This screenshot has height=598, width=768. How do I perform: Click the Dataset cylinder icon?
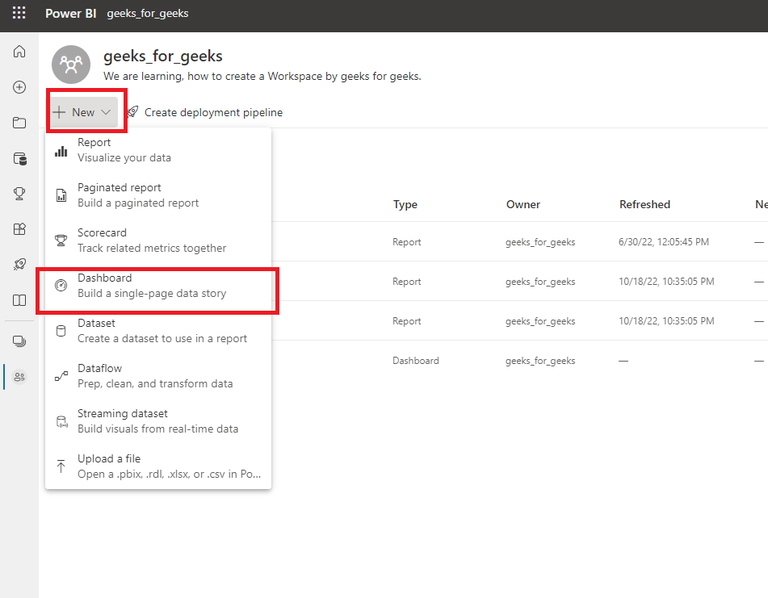(x=61, y=331)
